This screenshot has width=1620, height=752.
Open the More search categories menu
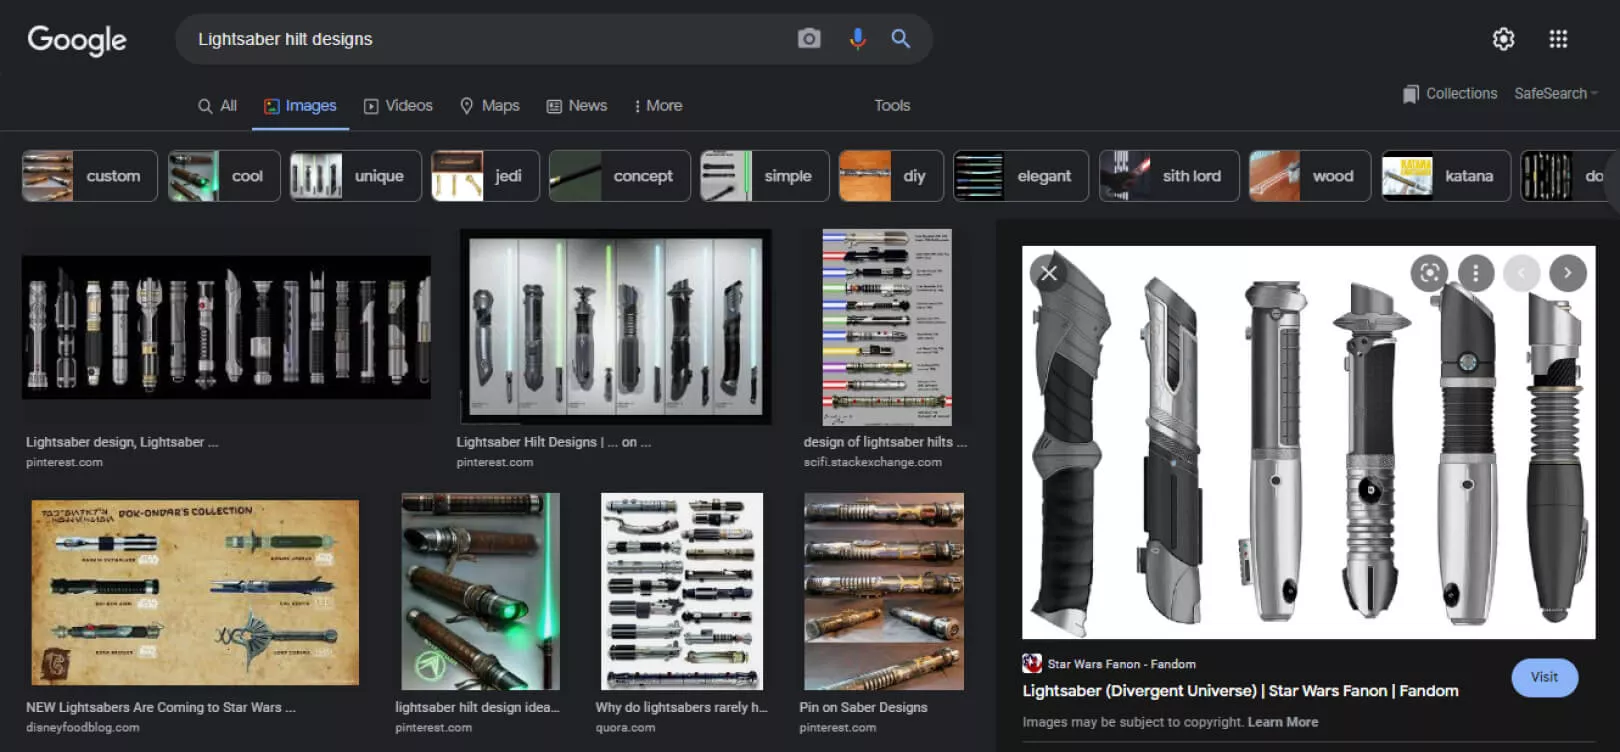pos(658,106)
